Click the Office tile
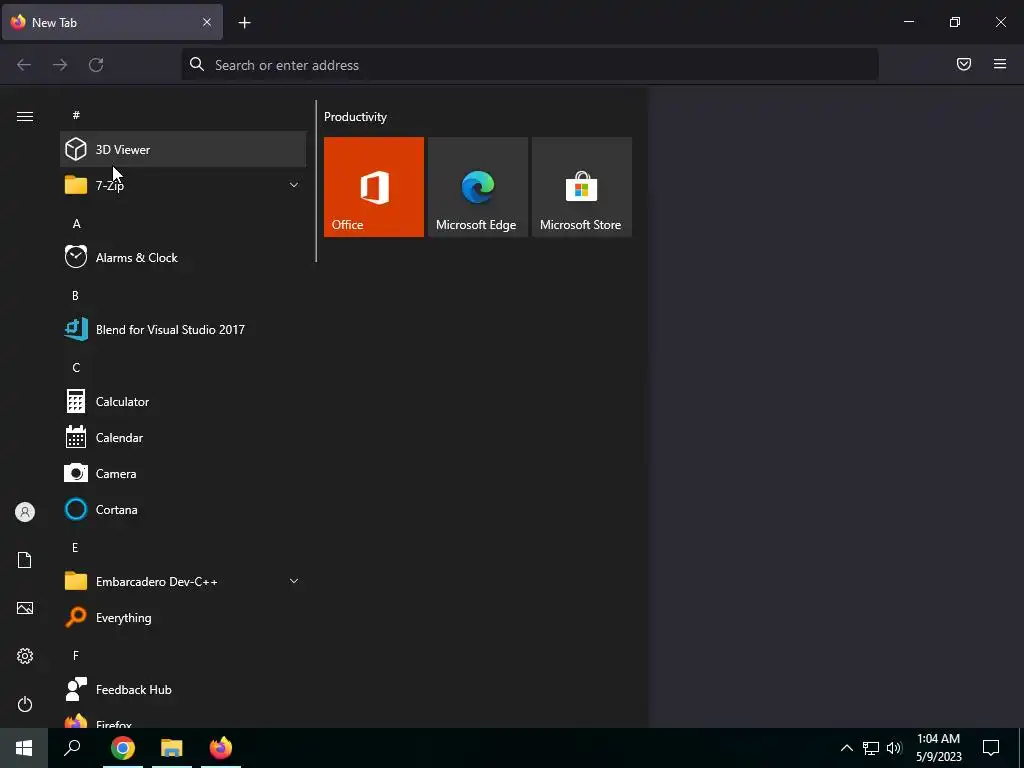Image resolution: width=1024 pixels, height=768 pixels. [374, 187]
